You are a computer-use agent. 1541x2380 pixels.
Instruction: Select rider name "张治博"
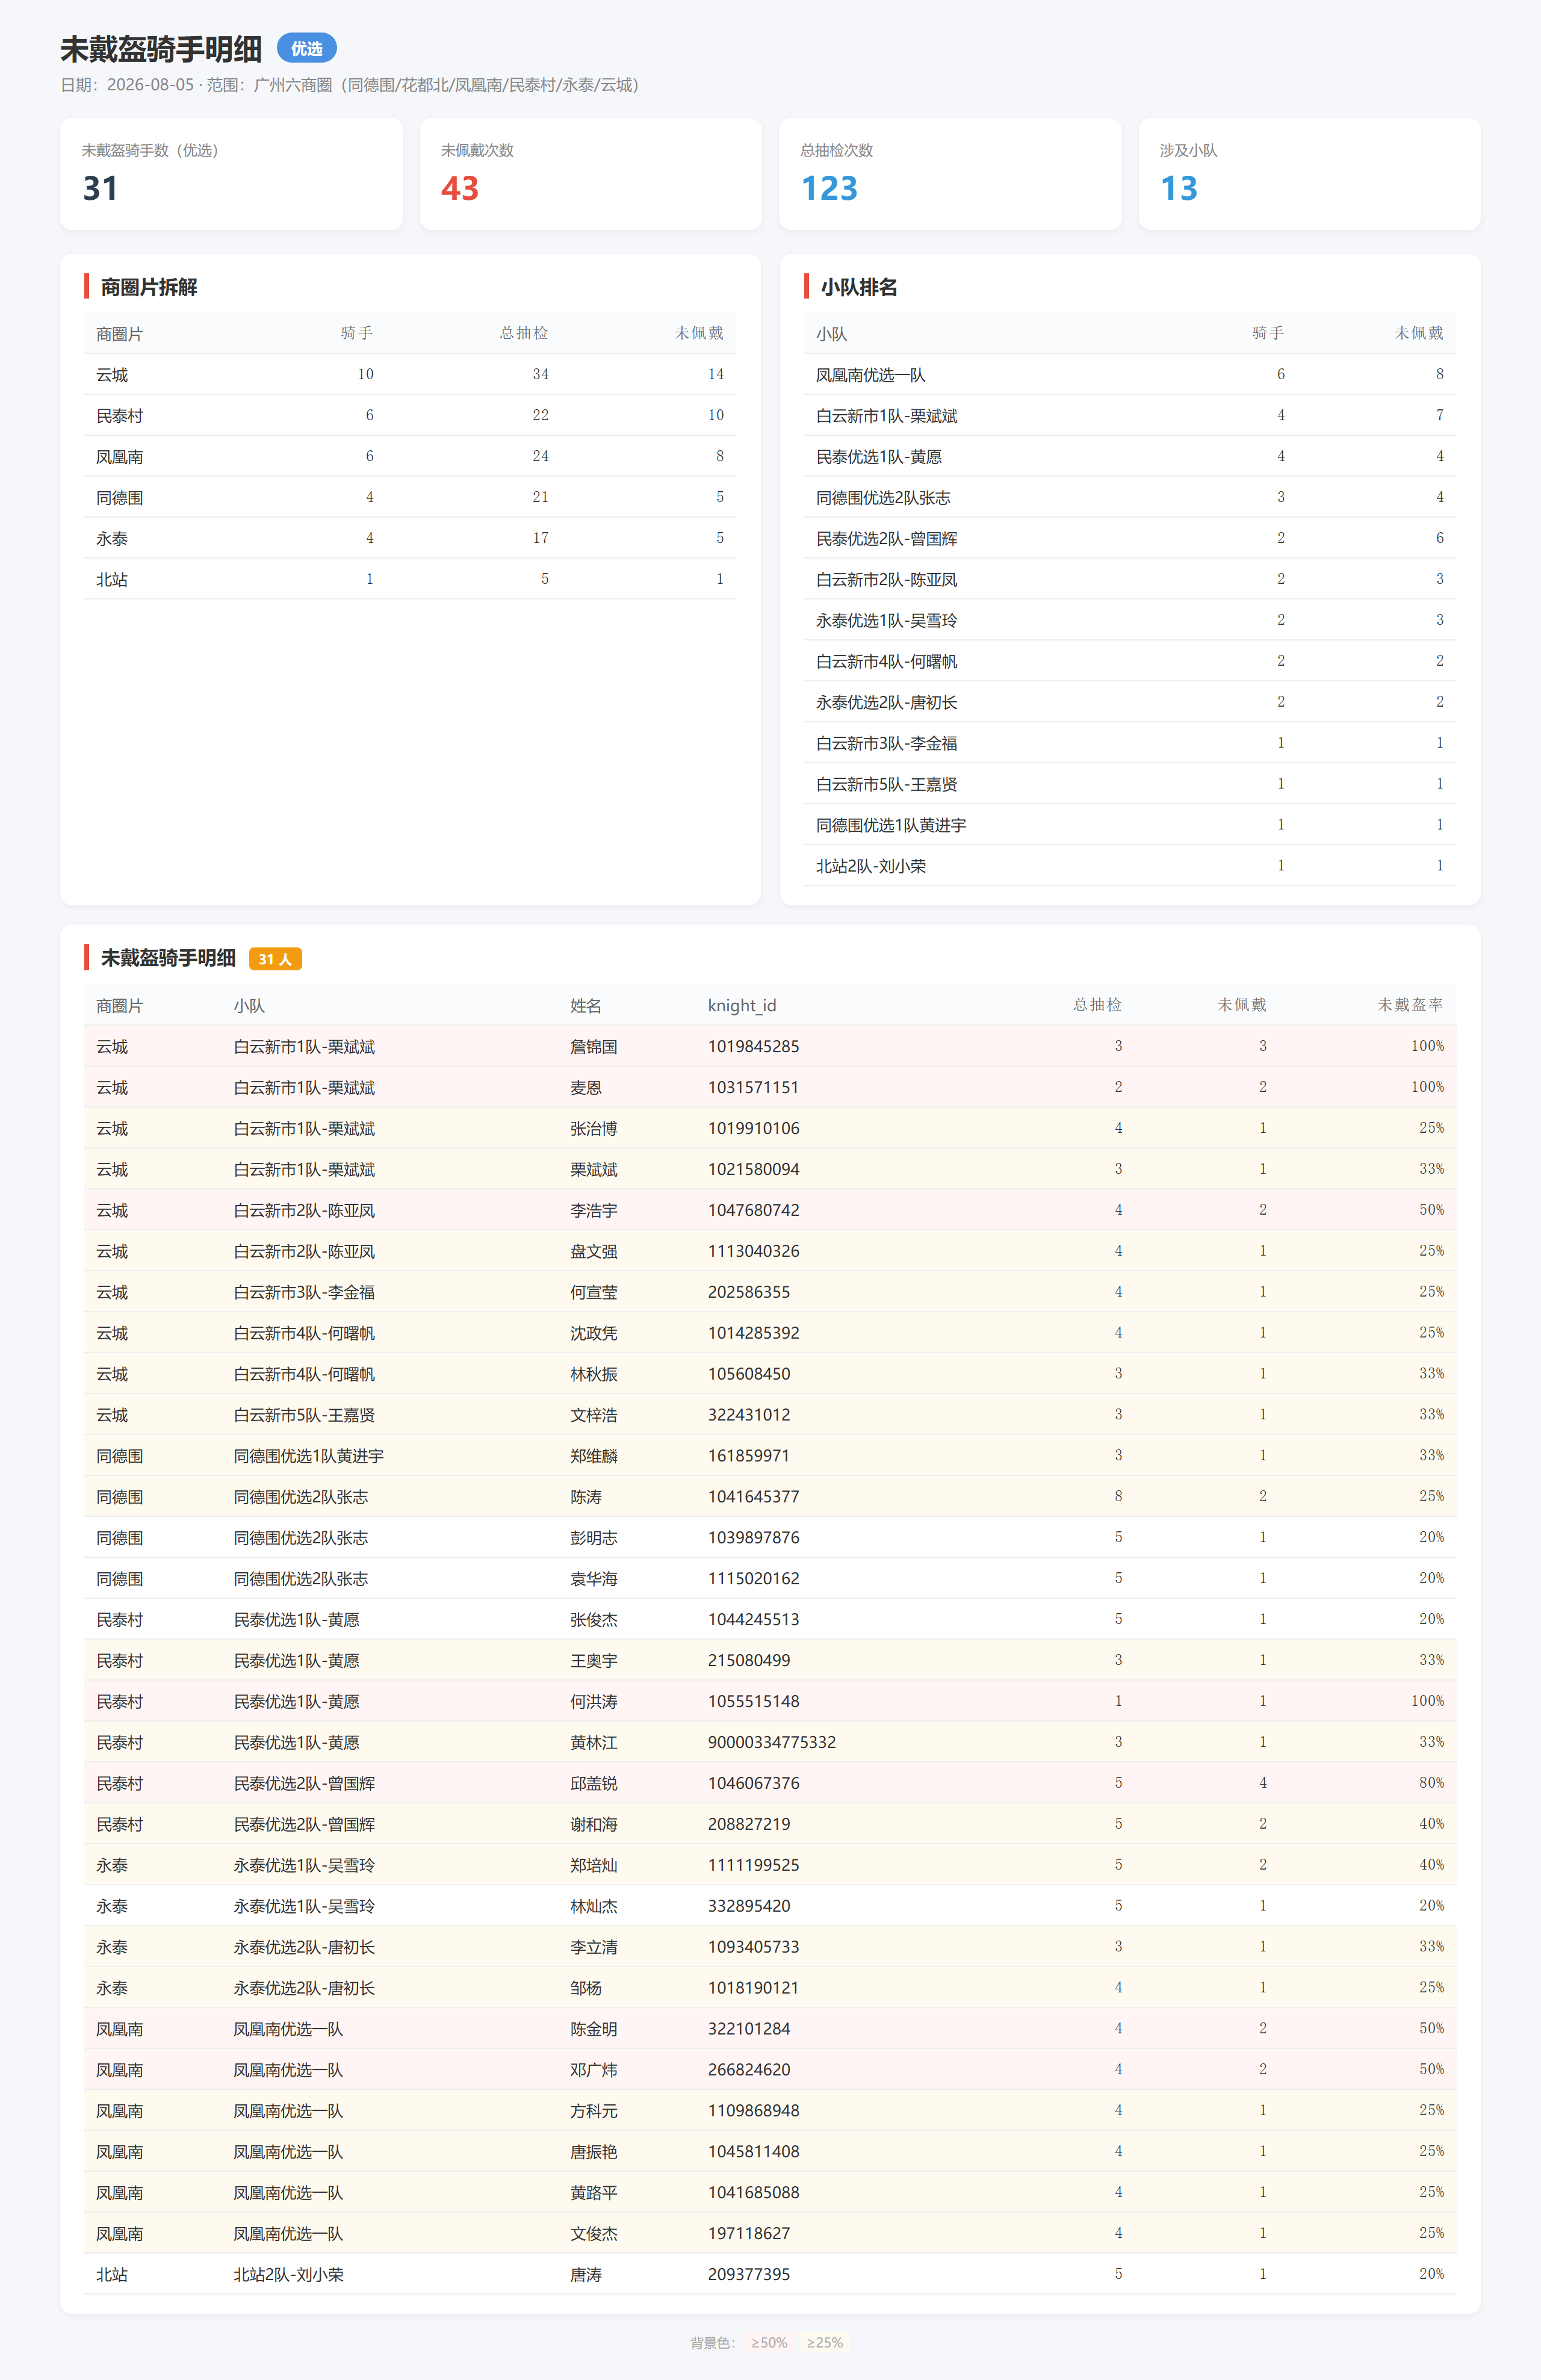(x=594, y=1129)
